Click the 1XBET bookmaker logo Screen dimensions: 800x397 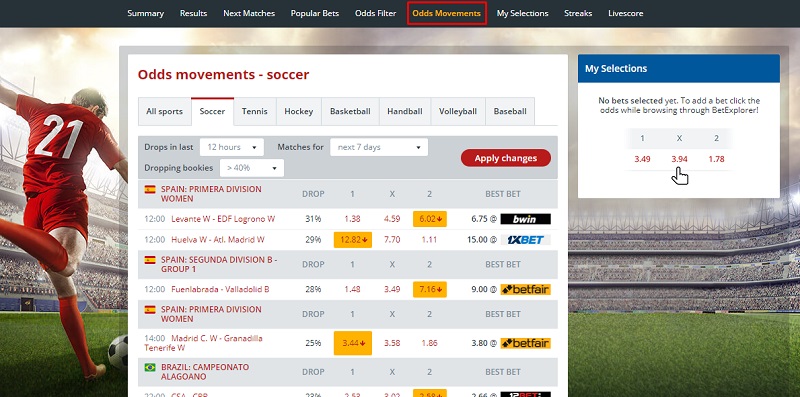[x=526, y=239]
